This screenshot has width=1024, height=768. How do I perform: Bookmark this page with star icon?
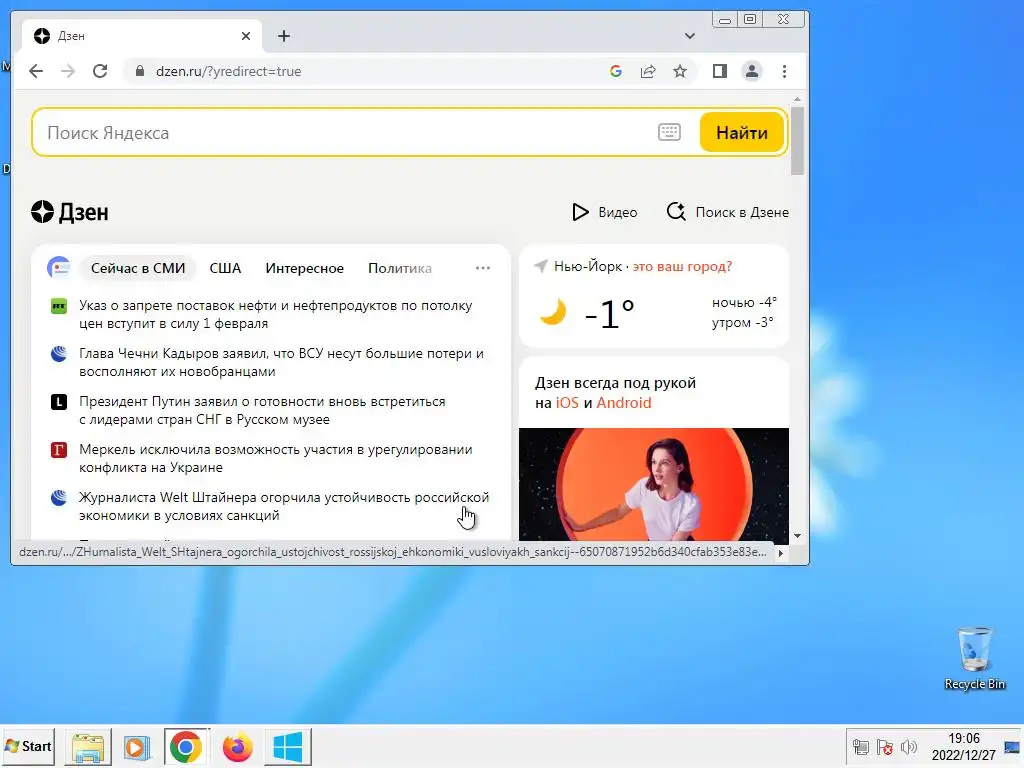(680, 71)
